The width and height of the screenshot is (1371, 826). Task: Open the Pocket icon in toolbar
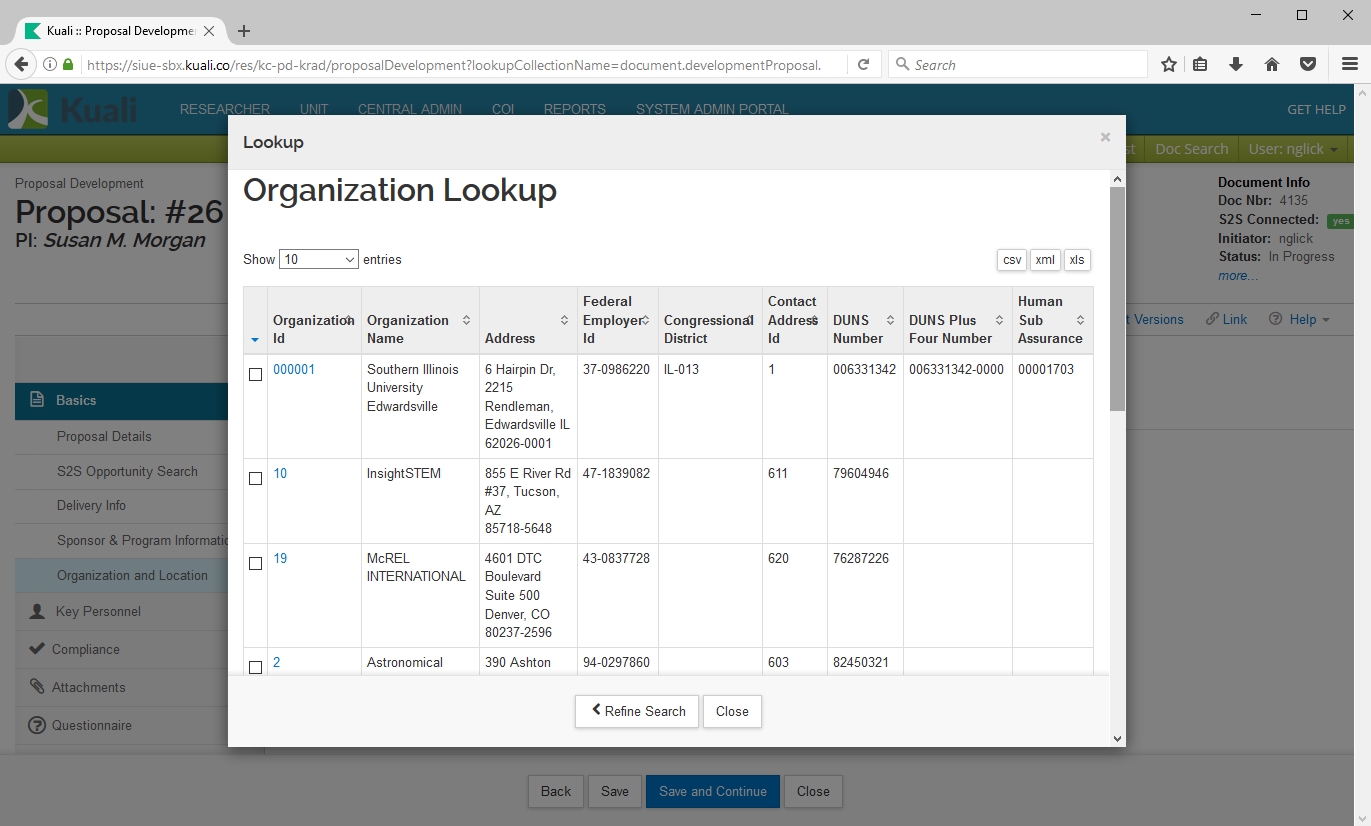(1307, 65)
